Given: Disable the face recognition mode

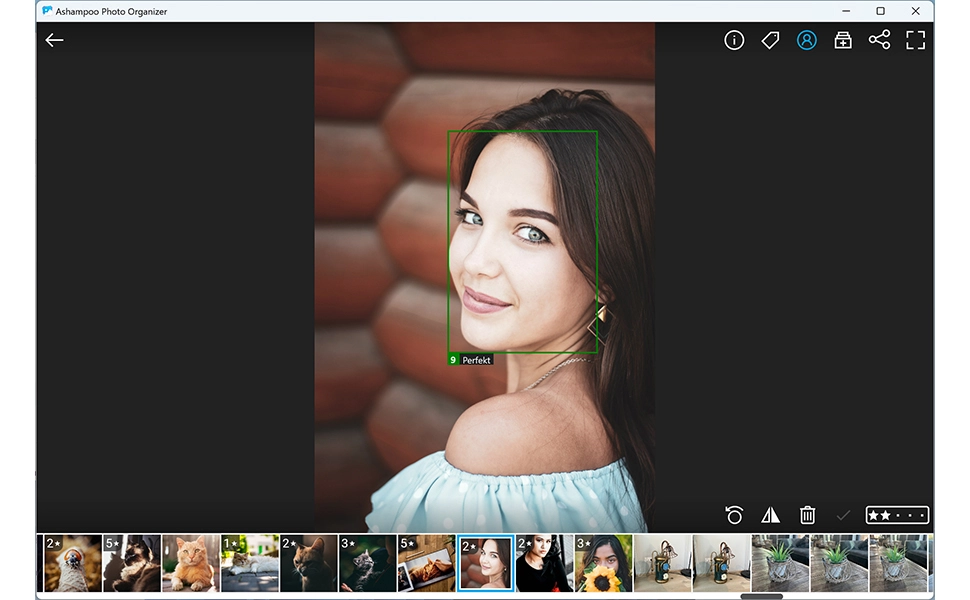Looking at the screenshot, I should pyautogui.click(x=807, y=40).
